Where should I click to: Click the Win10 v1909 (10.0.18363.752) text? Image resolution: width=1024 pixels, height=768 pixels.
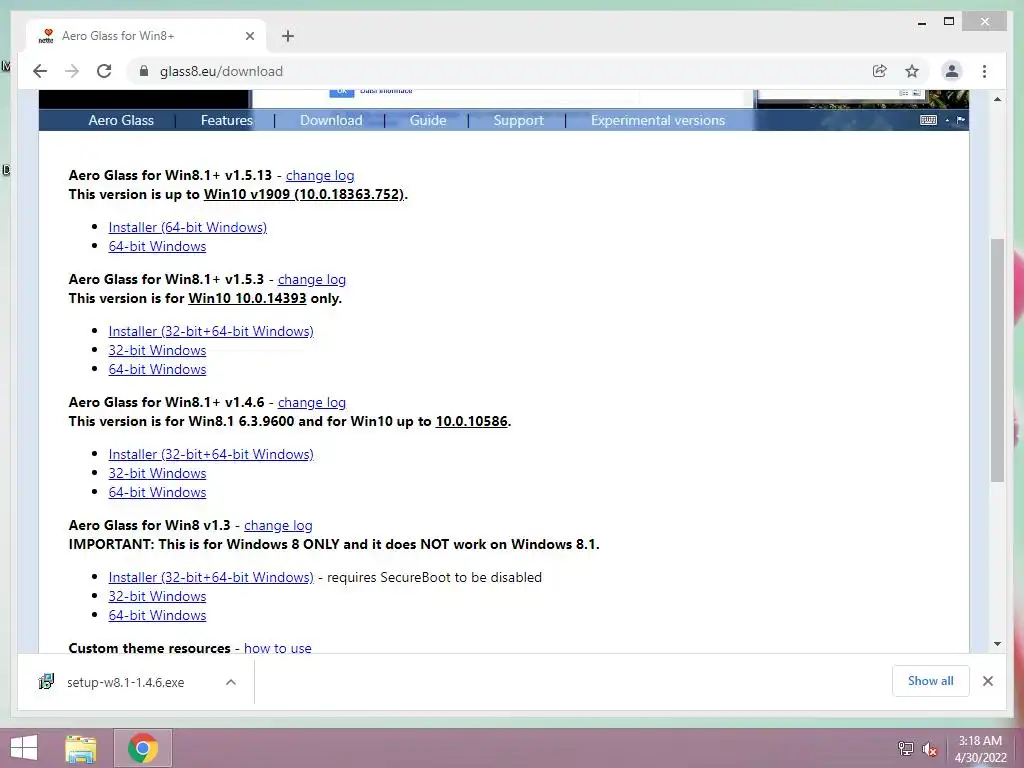(x=304, y=194)
